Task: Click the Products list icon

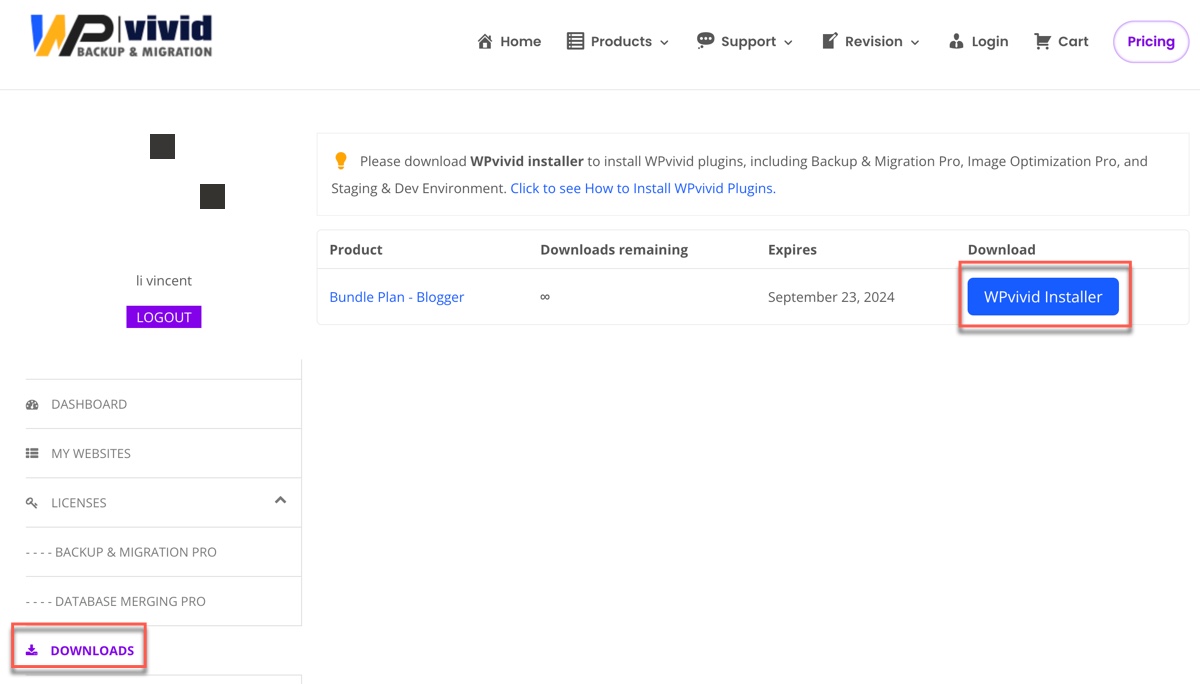Action: click(x=575, y=41)
